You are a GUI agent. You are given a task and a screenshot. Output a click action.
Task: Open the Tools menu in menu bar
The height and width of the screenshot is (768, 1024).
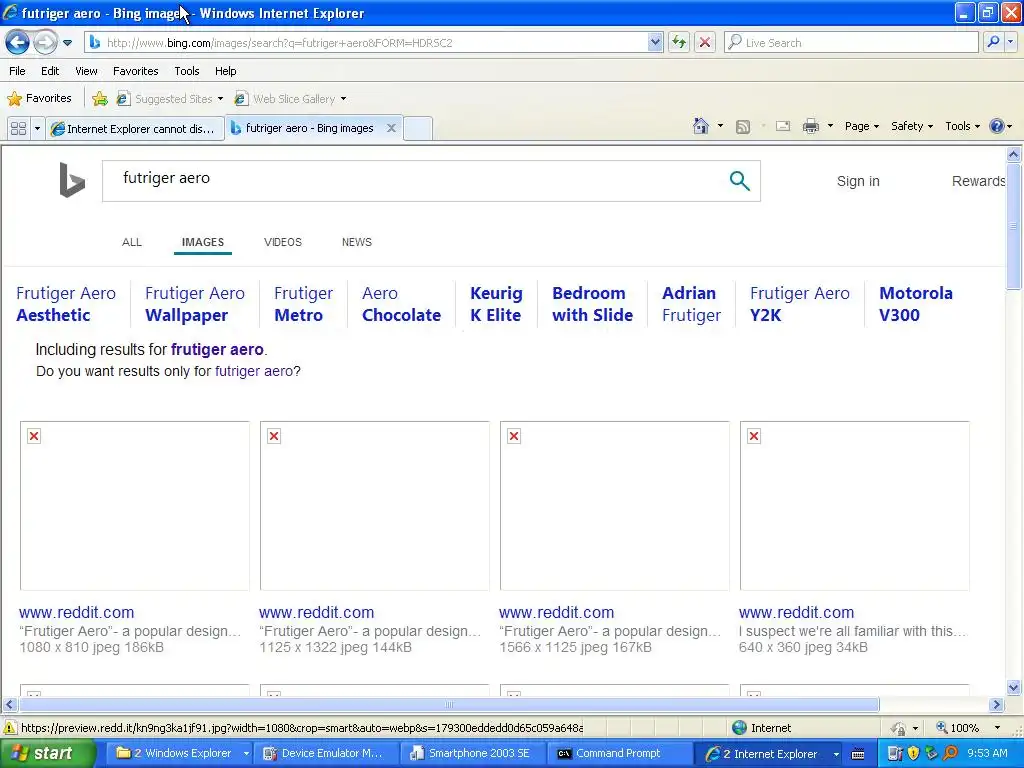[187, 71]
